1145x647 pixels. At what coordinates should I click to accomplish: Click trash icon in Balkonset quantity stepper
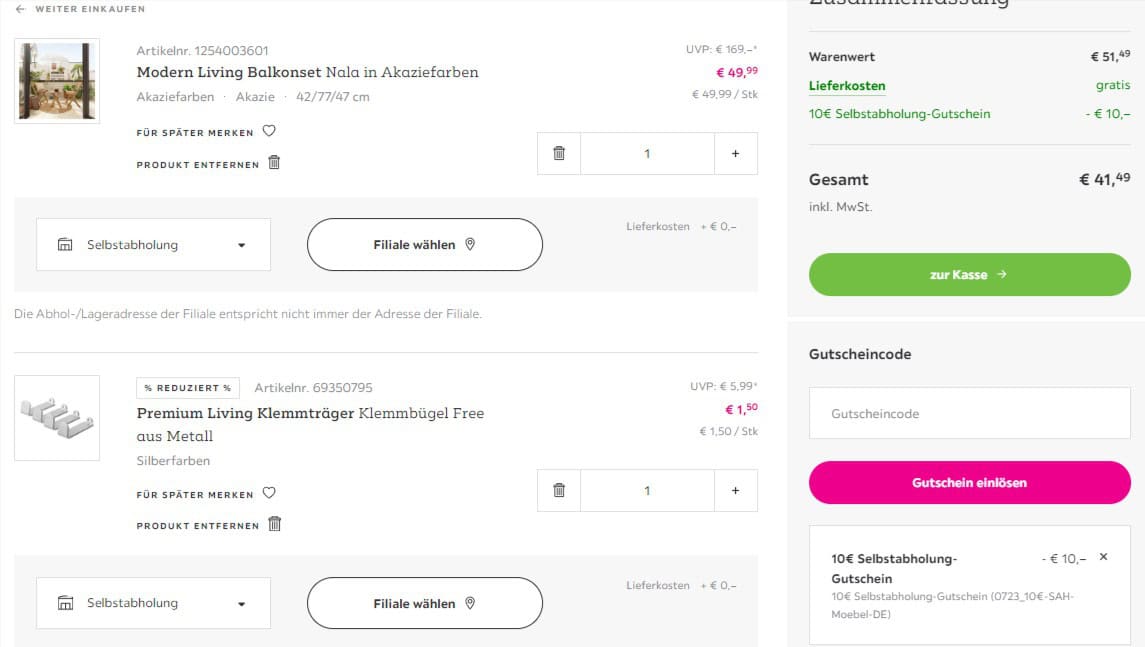pyautogui.click(x=559, y=153)
